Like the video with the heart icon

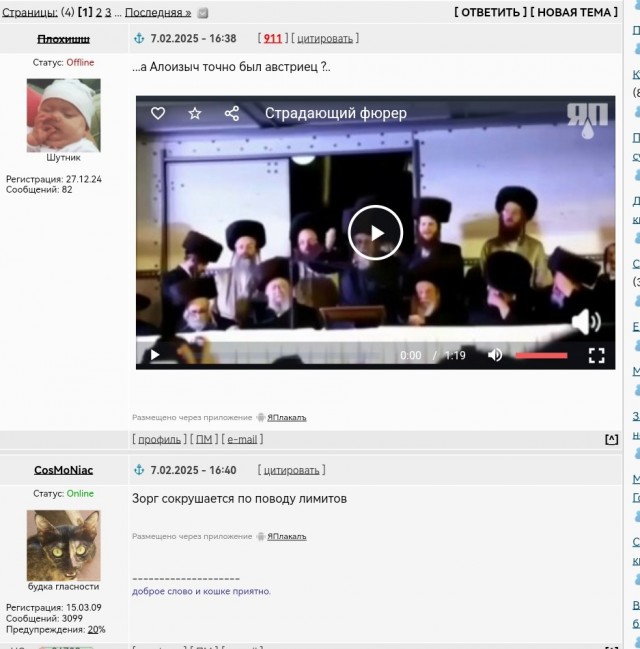click(x=158, y=113)
